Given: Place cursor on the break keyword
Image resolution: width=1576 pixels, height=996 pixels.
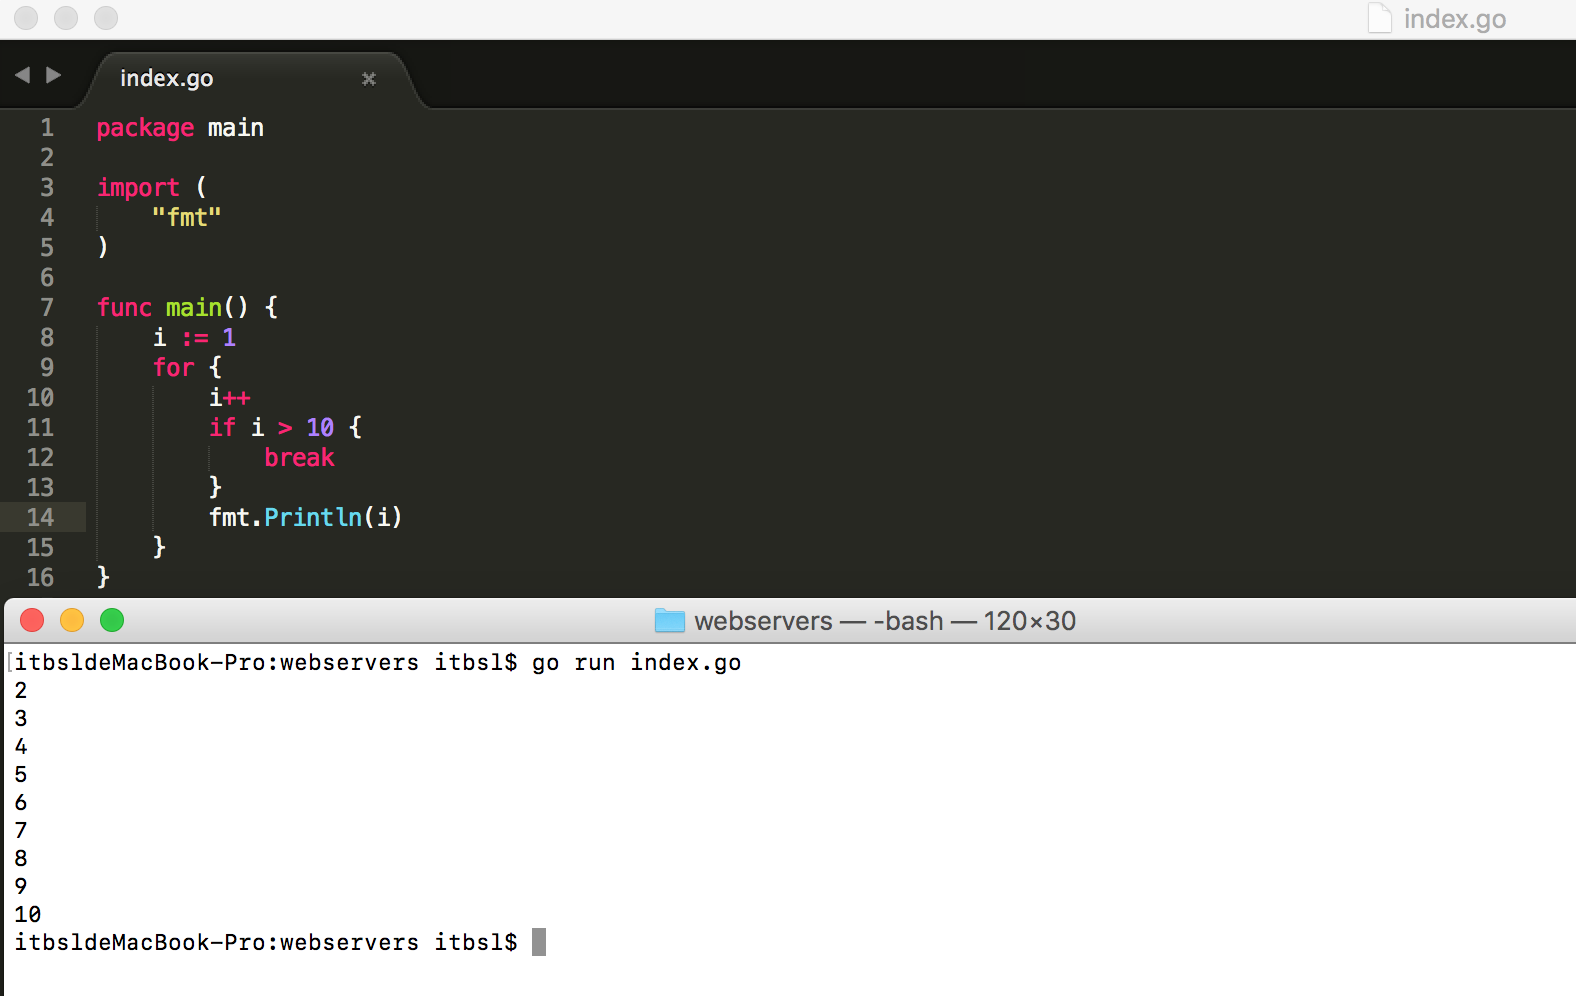Looking at the screenshot, I should click(x=299, y=457).
